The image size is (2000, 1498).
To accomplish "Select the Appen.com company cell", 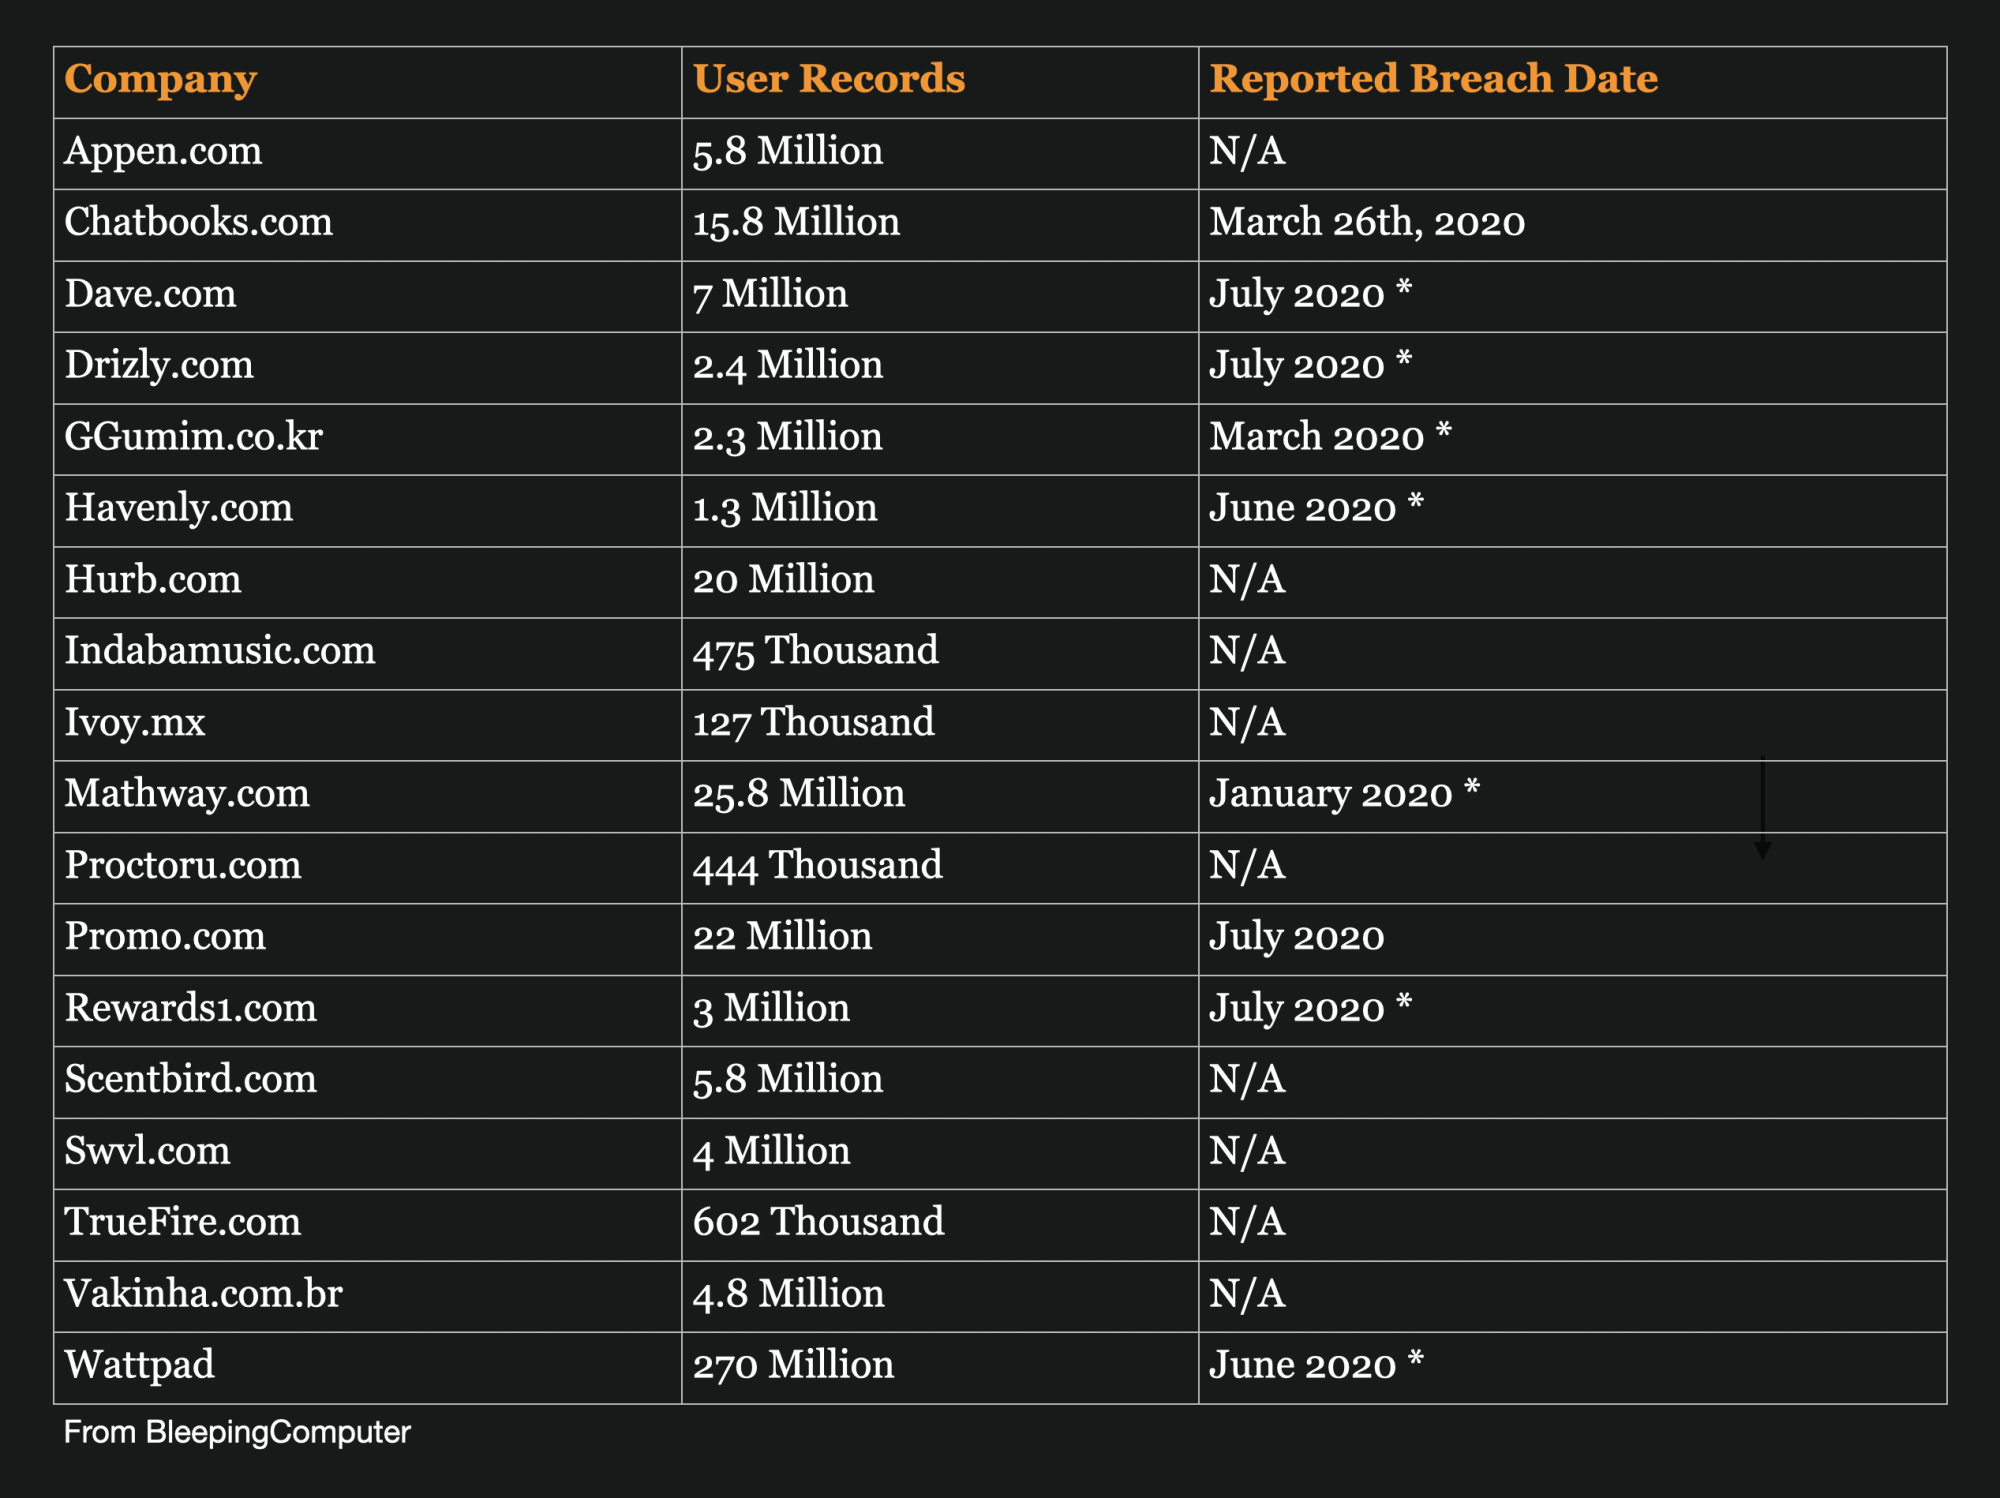I will (163, 151).
